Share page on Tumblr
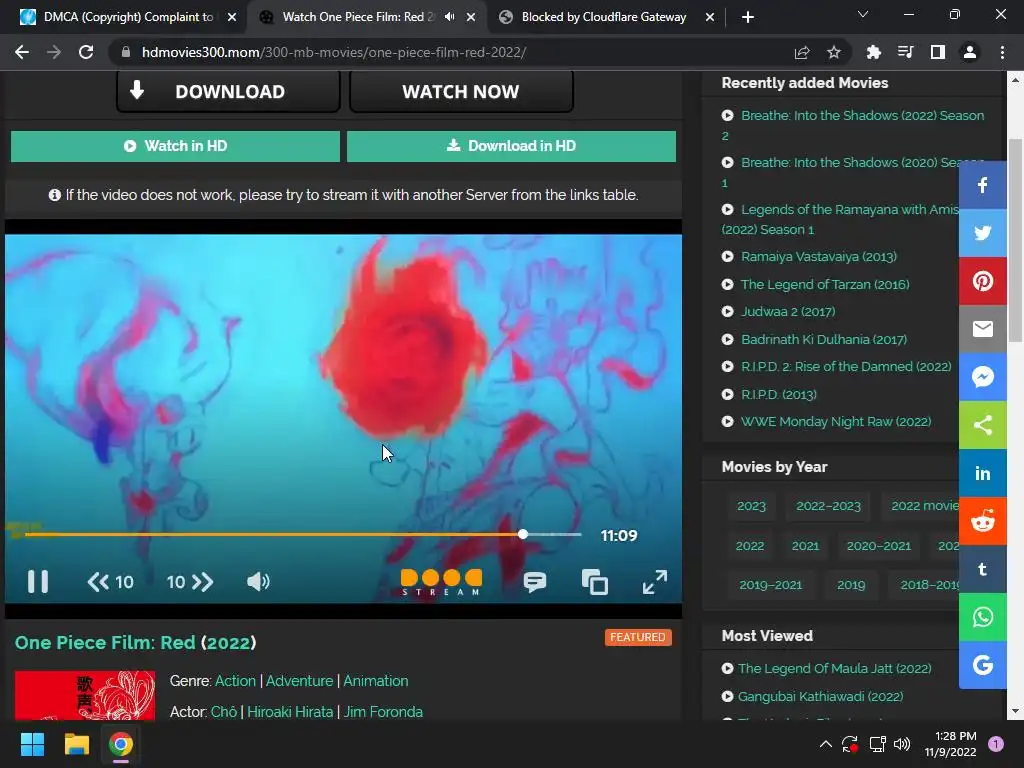The height and width of the screenshot is (768, 1024). pyautogui.click(x=982, y=569)
